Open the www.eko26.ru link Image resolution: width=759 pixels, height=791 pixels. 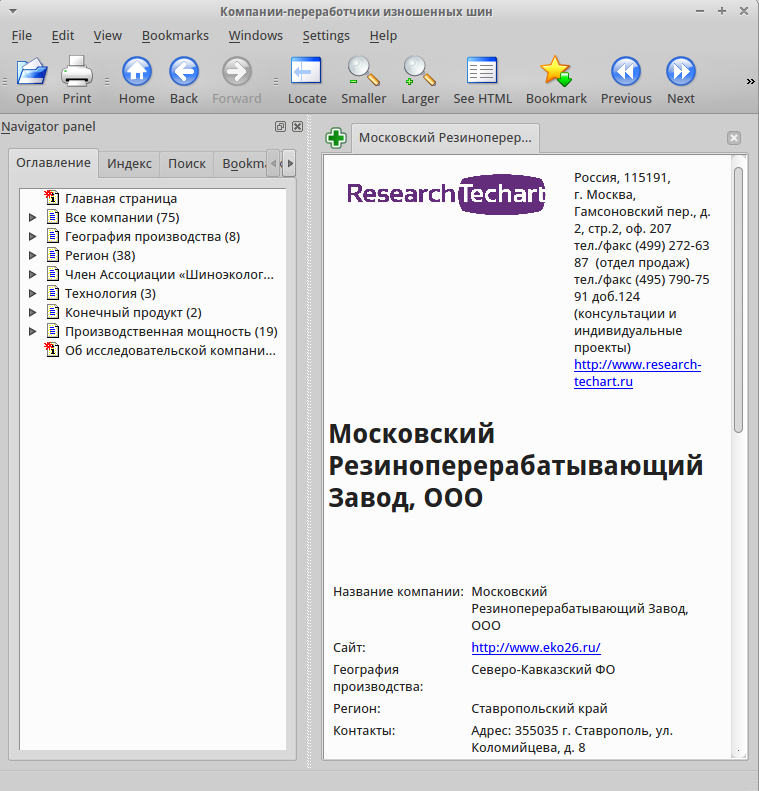(536, 647)
